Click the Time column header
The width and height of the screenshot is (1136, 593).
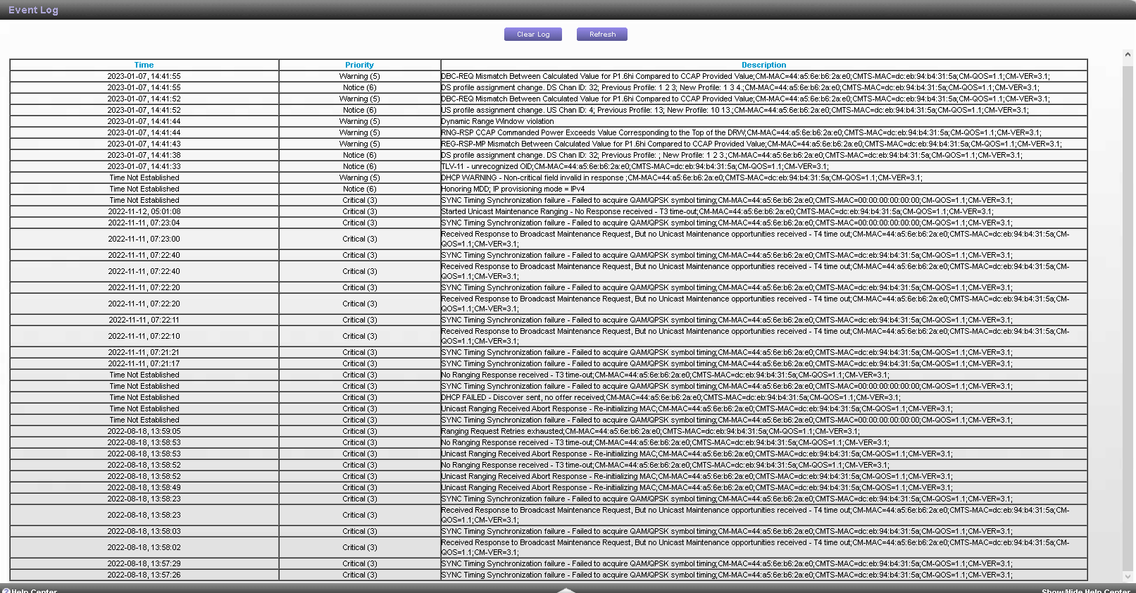pyautogui.click(x=143, y=64)
